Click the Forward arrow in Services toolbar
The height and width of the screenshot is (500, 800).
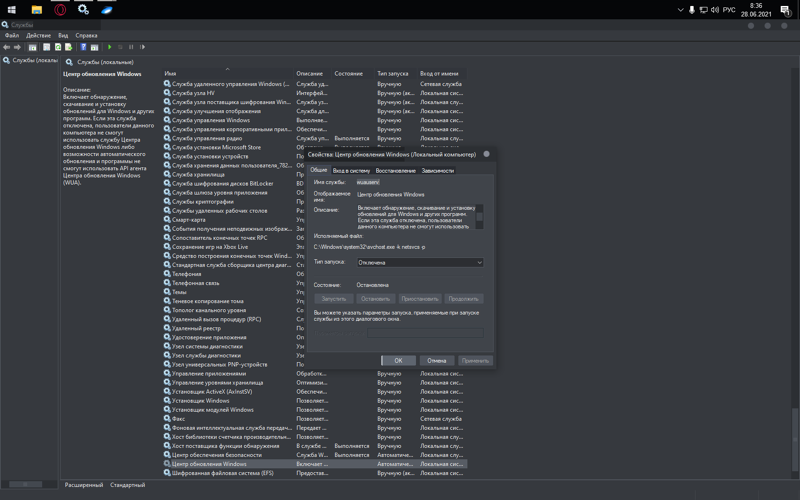(17, 47)
